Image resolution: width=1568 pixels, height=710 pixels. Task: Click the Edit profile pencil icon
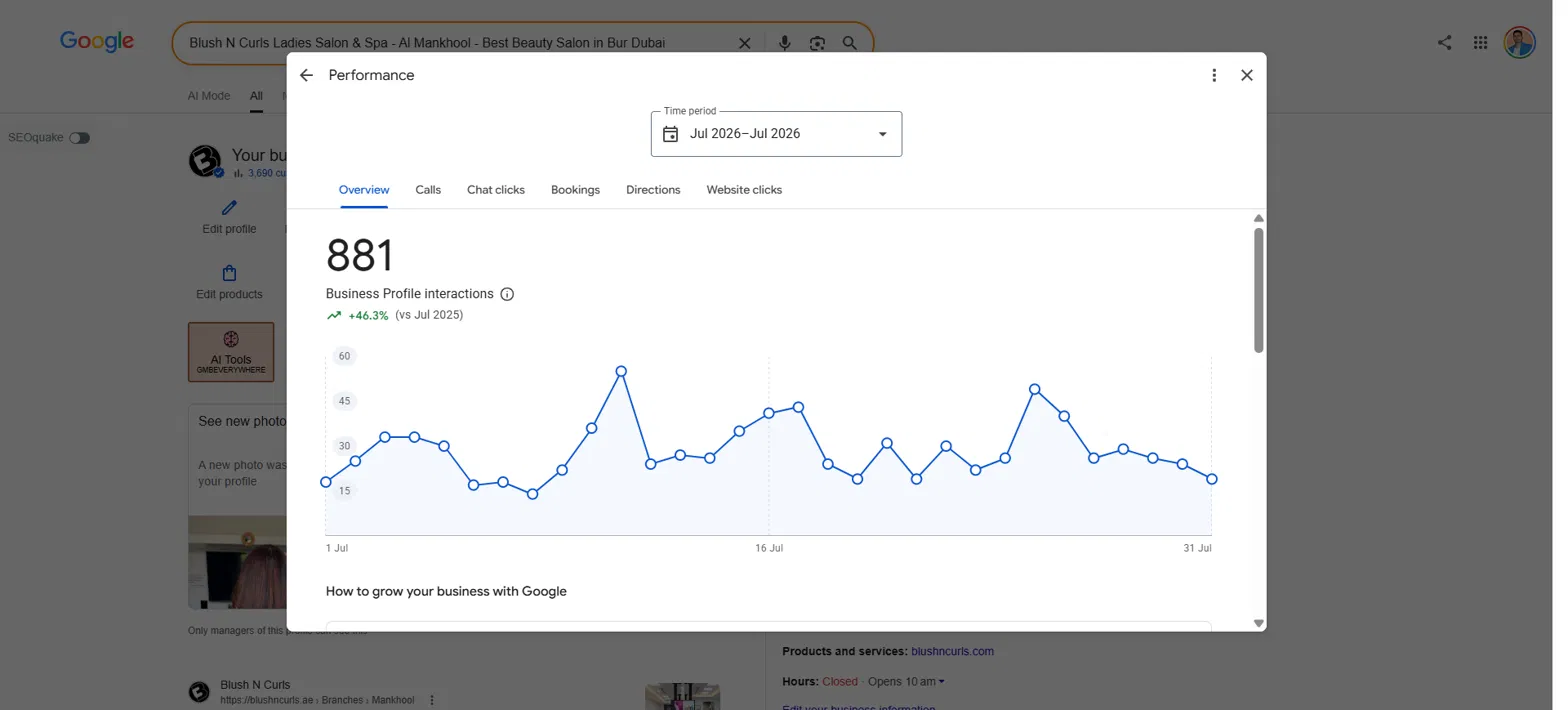pos(229,208)
